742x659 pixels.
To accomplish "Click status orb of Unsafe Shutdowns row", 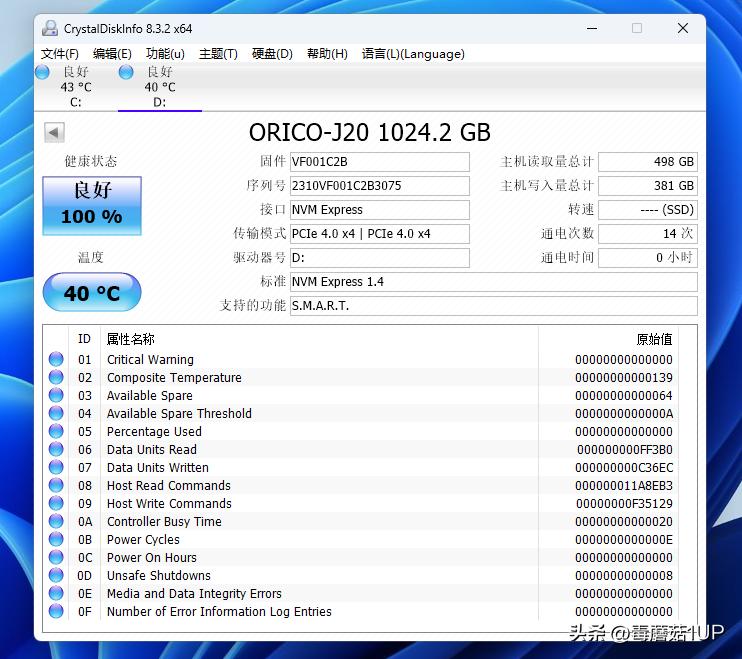I will 56,575.
